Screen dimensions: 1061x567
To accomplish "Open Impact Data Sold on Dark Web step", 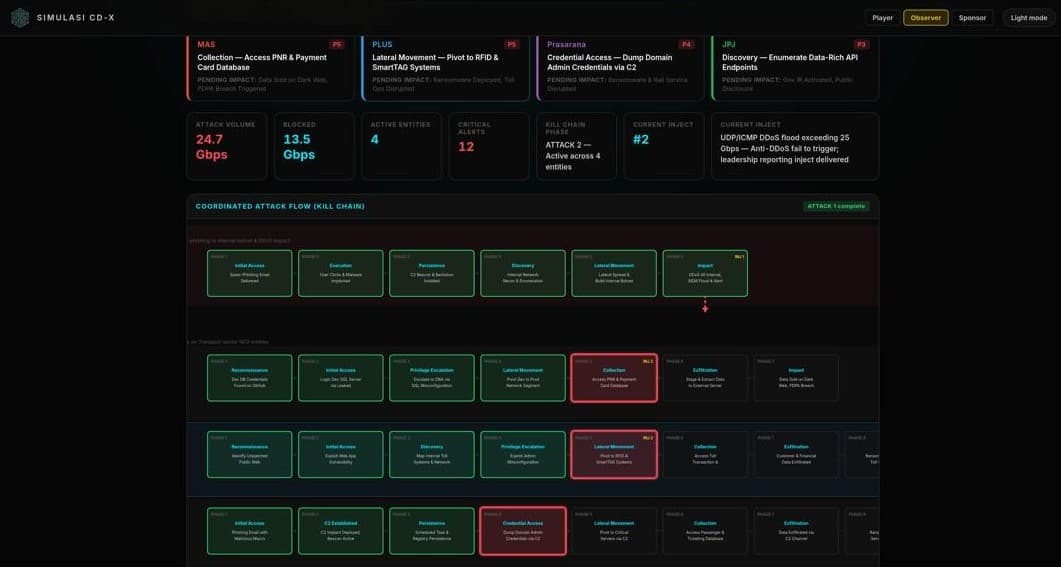I will (796, 378).
